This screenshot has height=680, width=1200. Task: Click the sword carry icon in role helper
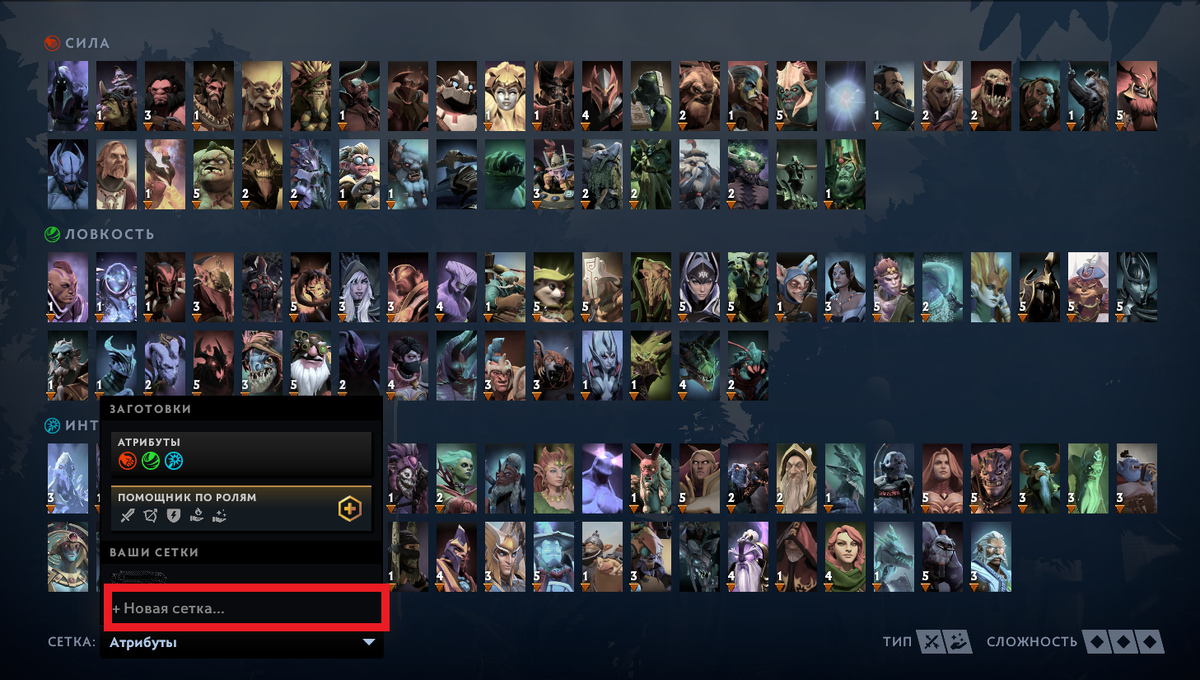[127, 516]
